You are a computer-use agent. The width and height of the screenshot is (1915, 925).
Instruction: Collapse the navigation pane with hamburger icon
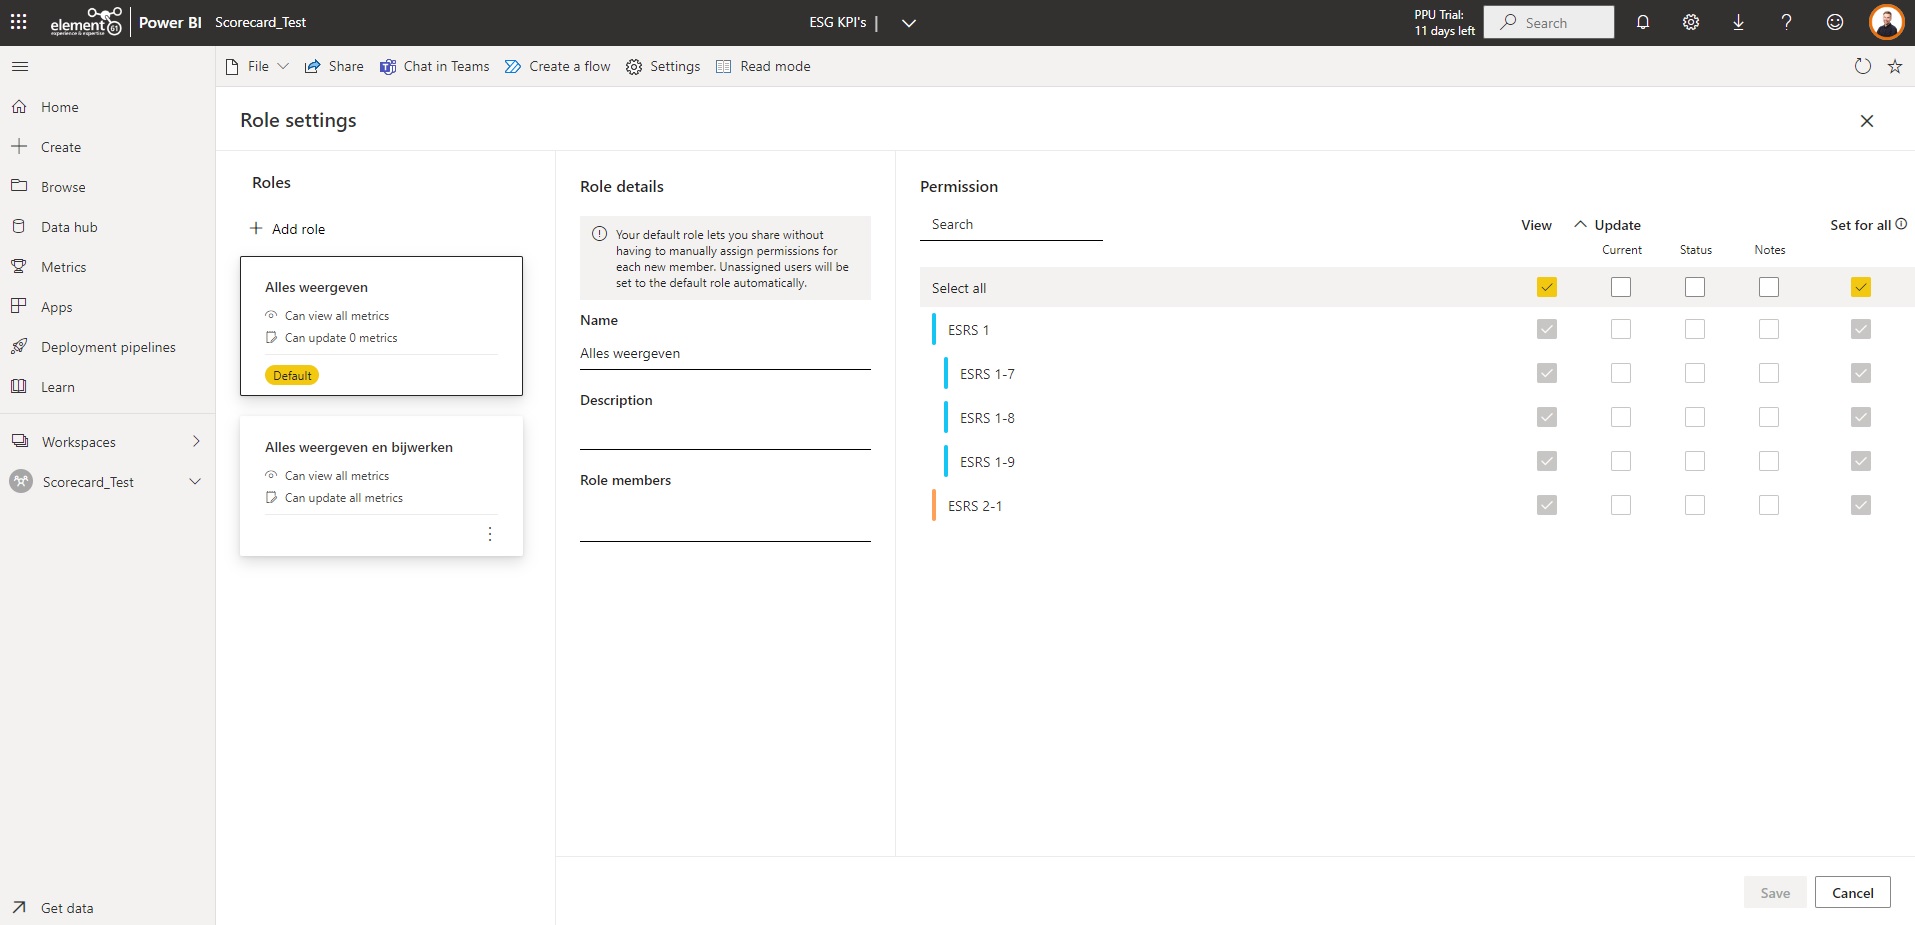[20, 66]
